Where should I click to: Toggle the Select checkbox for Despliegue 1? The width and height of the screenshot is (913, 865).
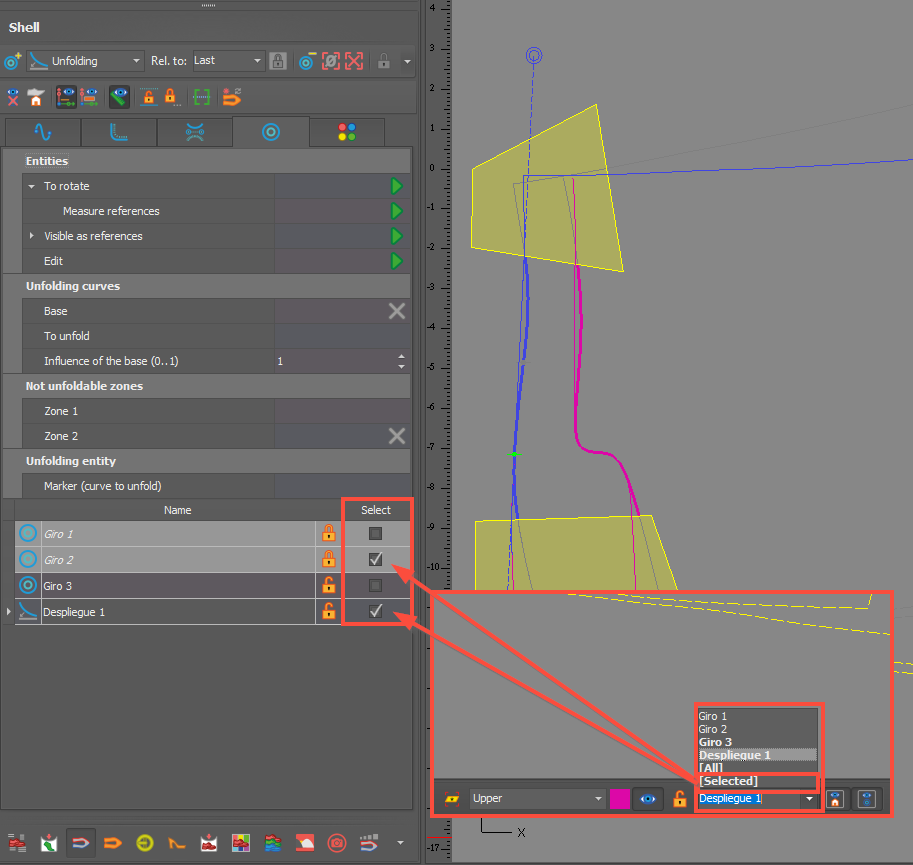pos(376,611)
